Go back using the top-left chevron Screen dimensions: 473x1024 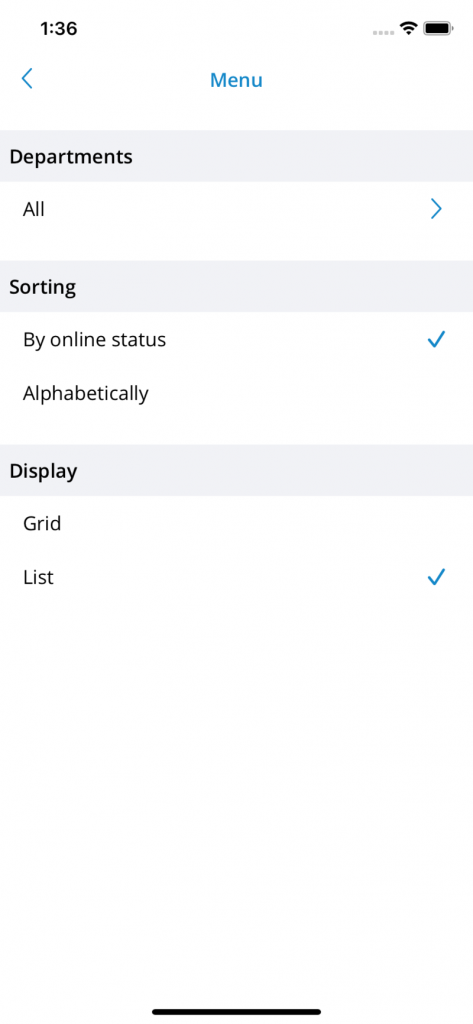coord(27,79)
